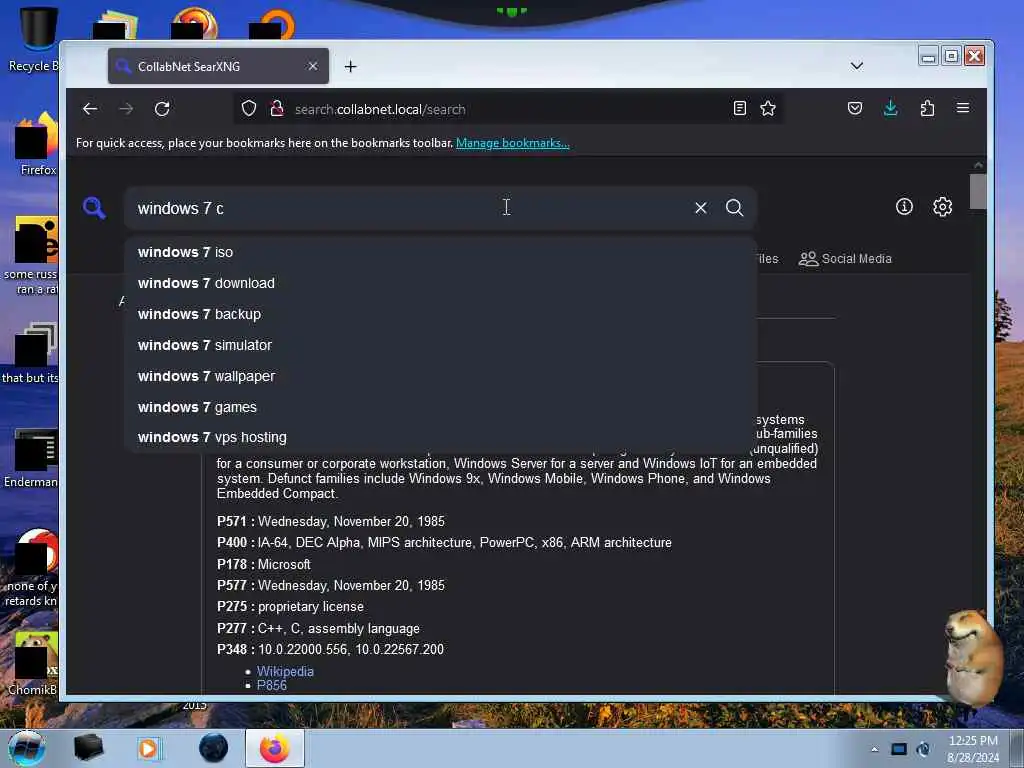This screenshot has height=768, width=1024.
Task: Click the P277 programming languages row
Action: (319, 628)
